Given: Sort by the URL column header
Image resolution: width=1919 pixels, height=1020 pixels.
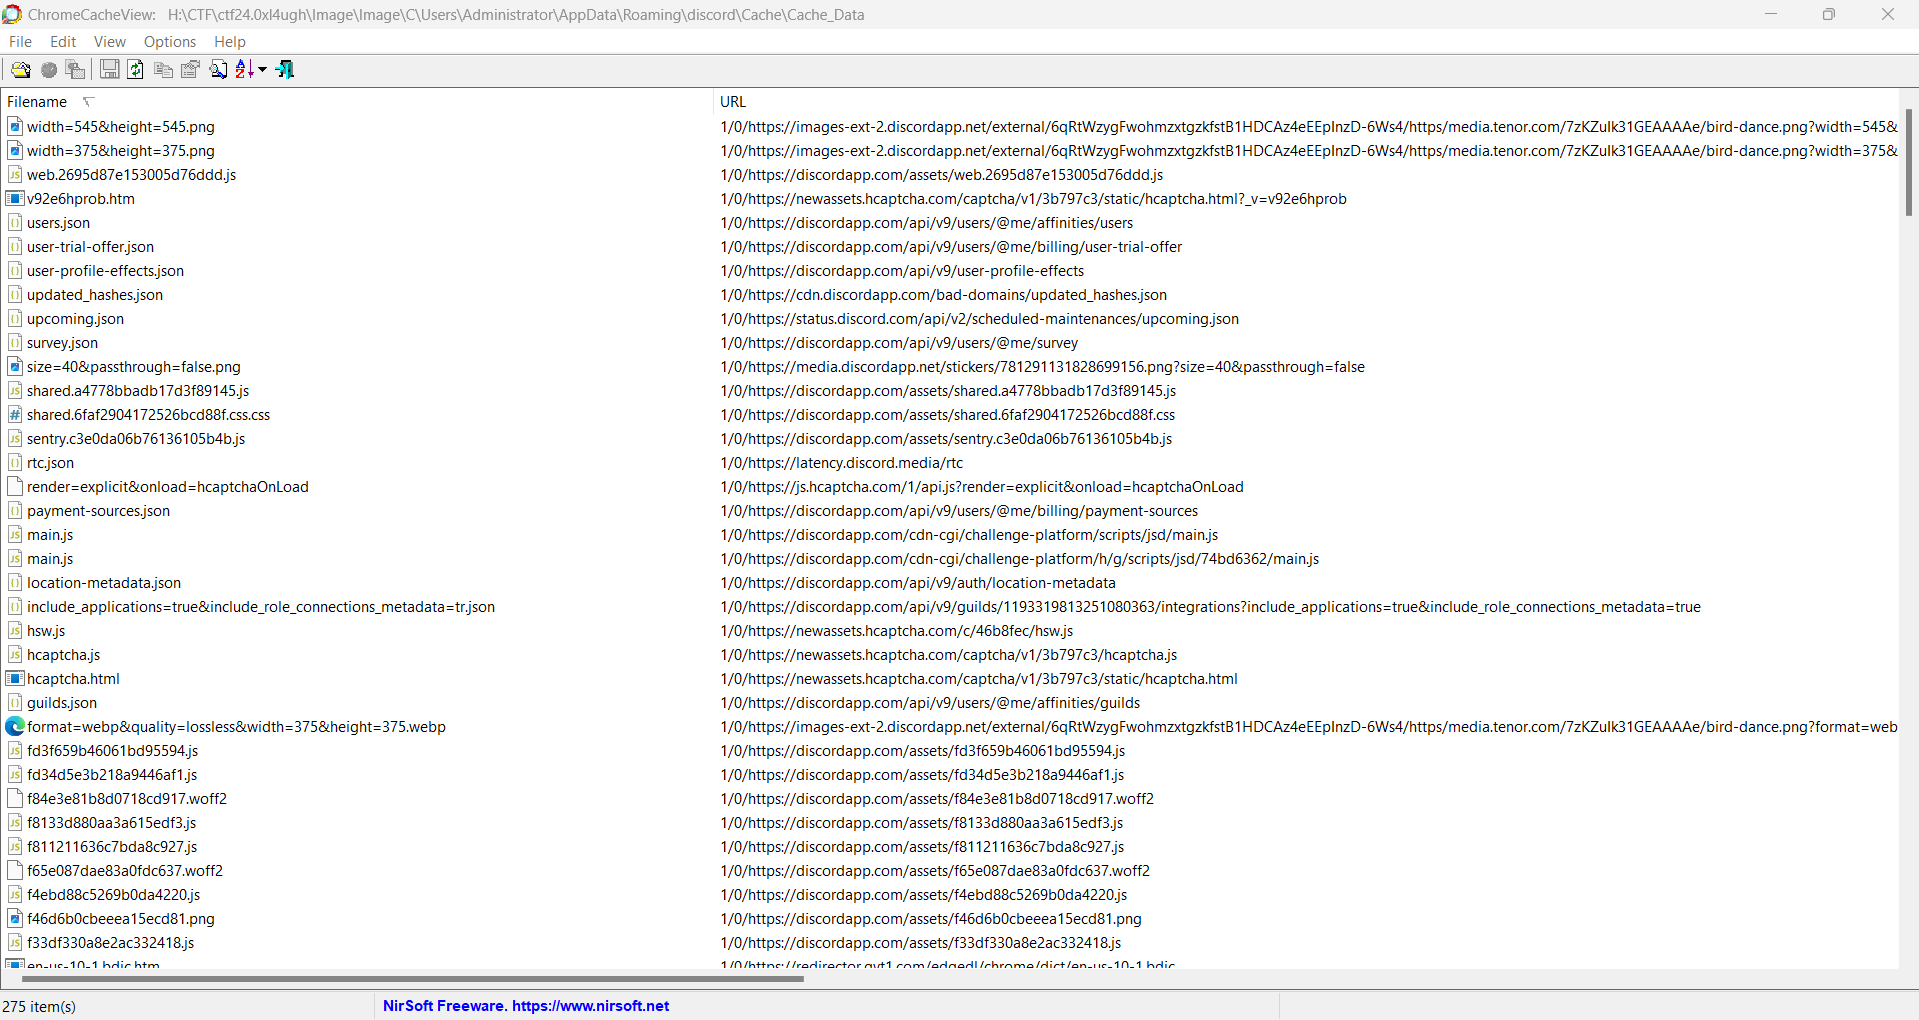Looking at the screenshot, I should [1305, 102].
